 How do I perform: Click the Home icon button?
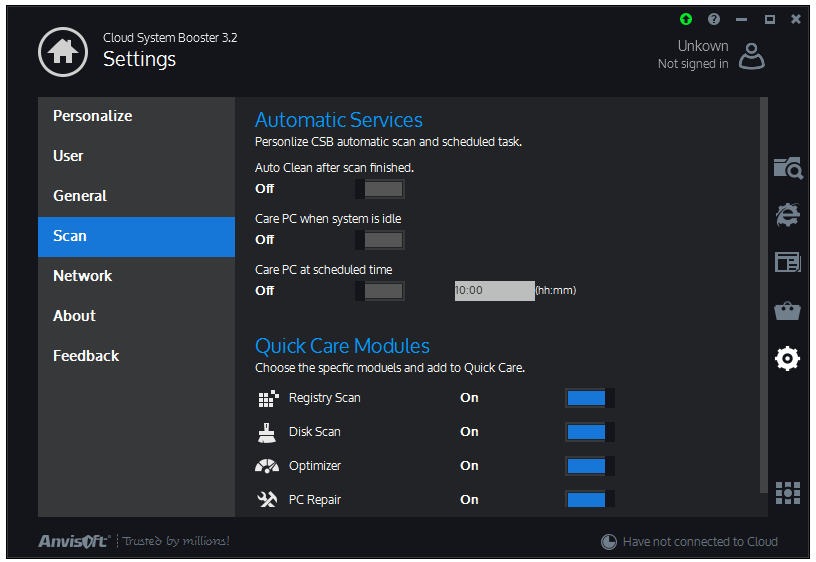pos(62,51)
